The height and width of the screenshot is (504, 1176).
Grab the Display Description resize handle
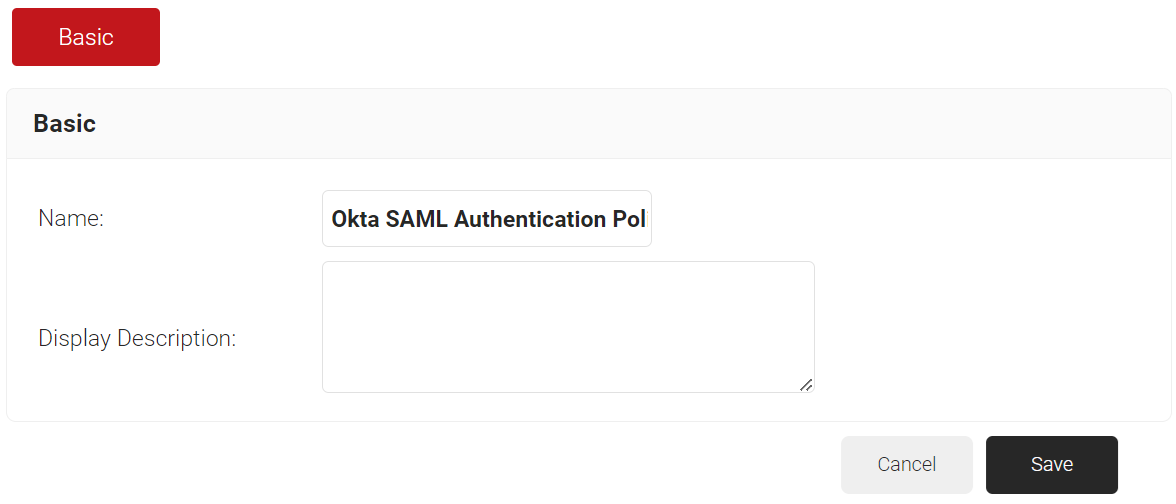tap(806, 384)
